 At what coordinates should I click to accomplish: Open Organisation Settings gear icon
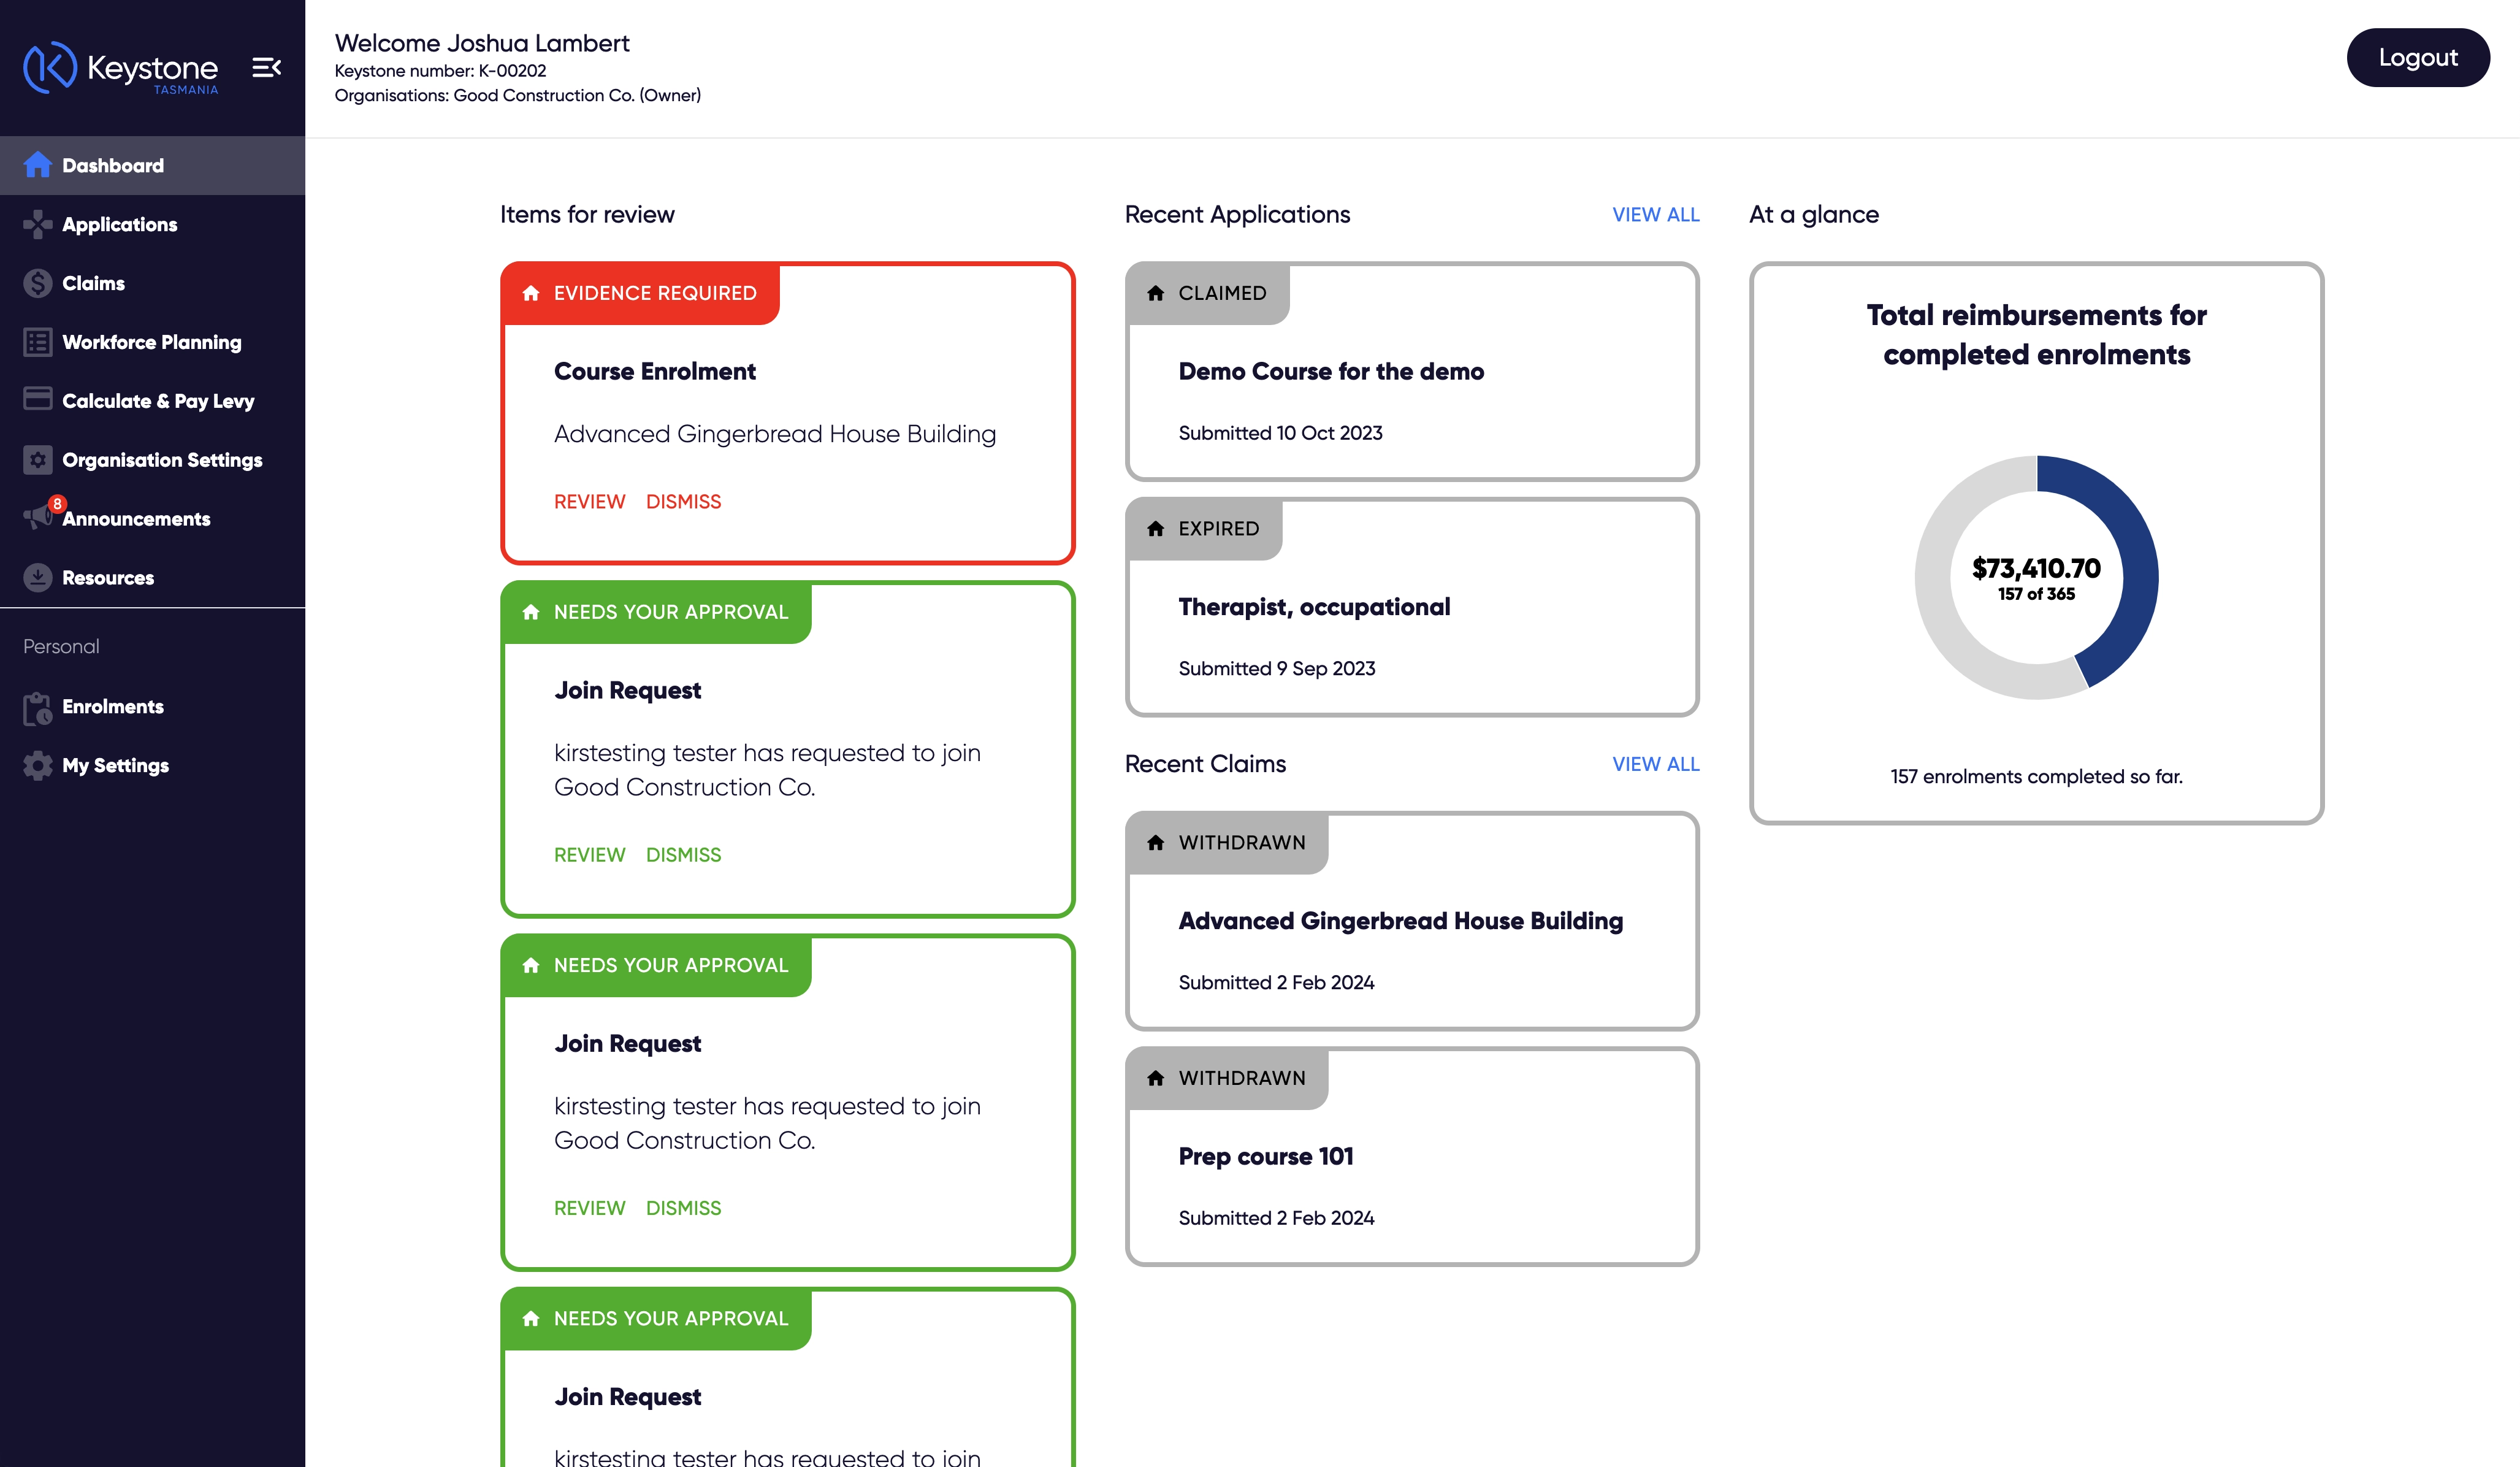click(37, 460)
